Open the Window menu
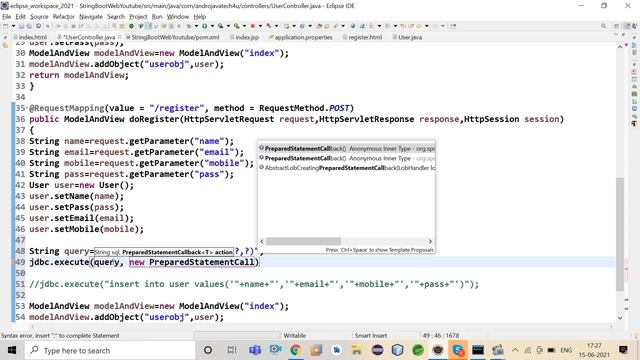640x360 pixels. point(178,17)
